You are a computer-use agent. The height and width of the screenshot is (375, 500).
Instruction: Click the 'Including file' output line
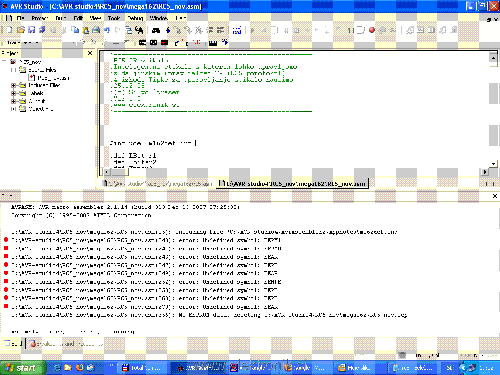coord(204,232)
